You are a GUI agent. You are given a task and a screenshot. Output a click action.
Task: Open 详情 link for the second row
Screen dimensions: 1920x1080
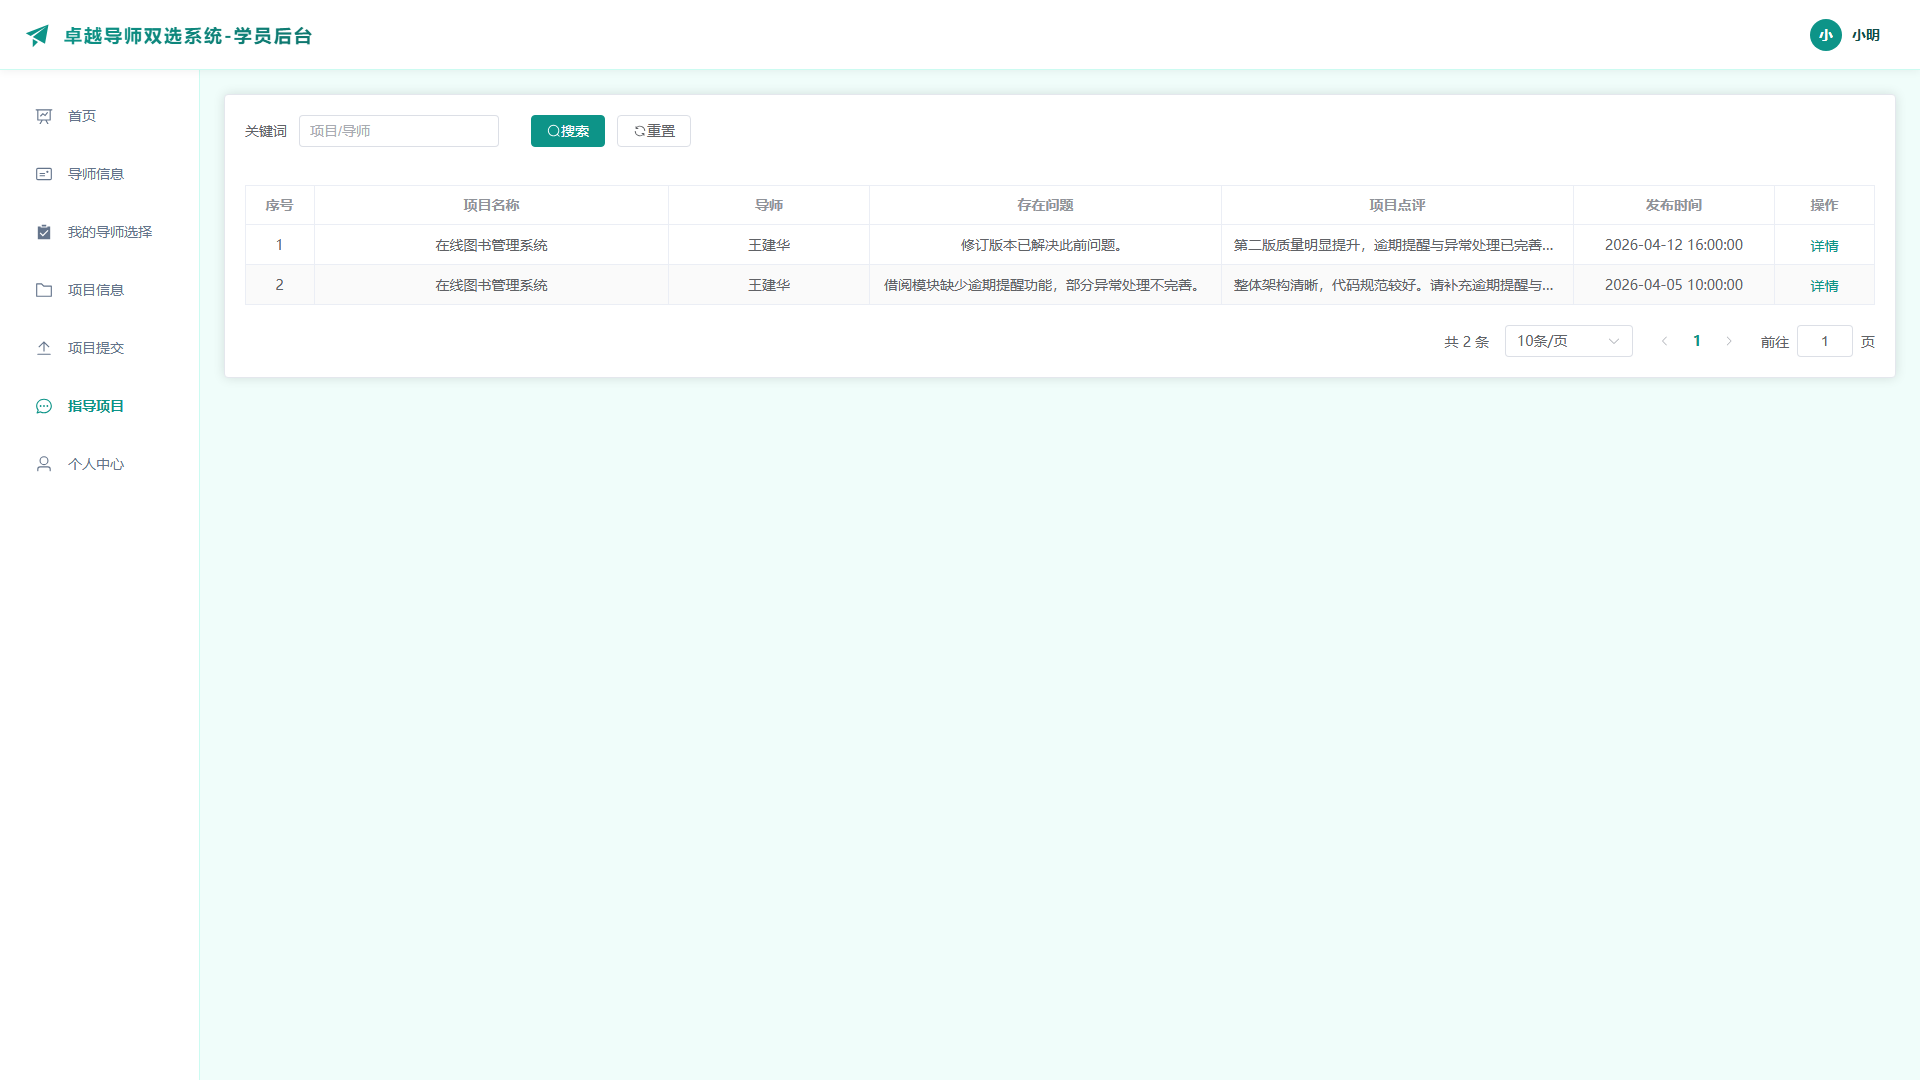(1824, 285)
